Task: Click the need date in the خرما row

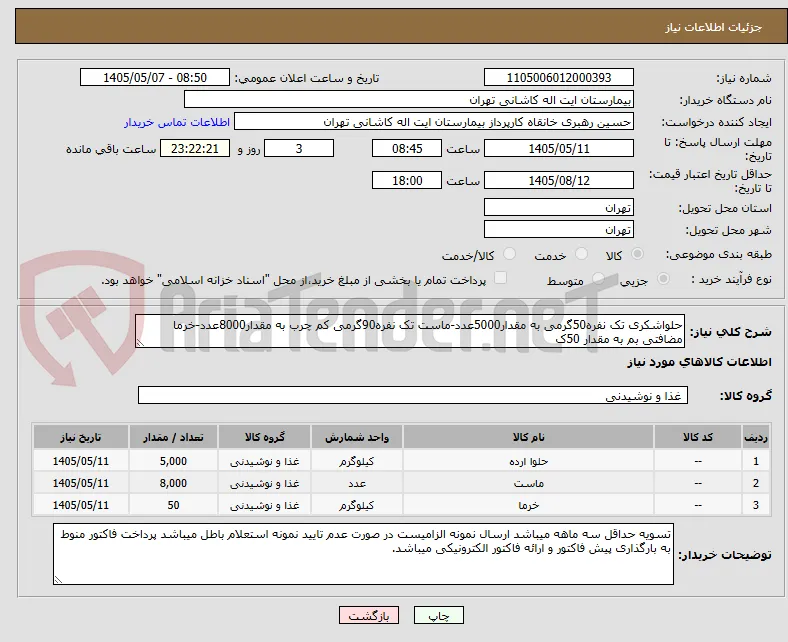Action: (x=80, y=505)
